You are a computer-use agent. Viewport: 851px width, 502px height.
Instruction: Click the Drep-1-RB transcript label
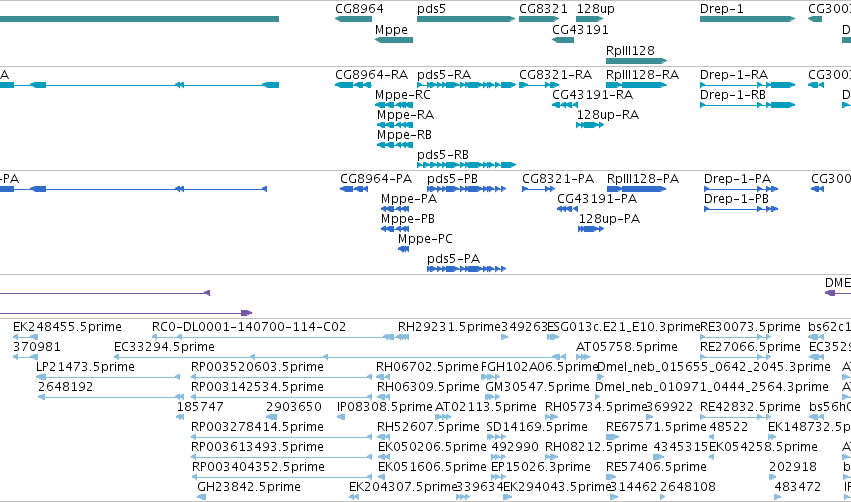[x=733, y=94]
